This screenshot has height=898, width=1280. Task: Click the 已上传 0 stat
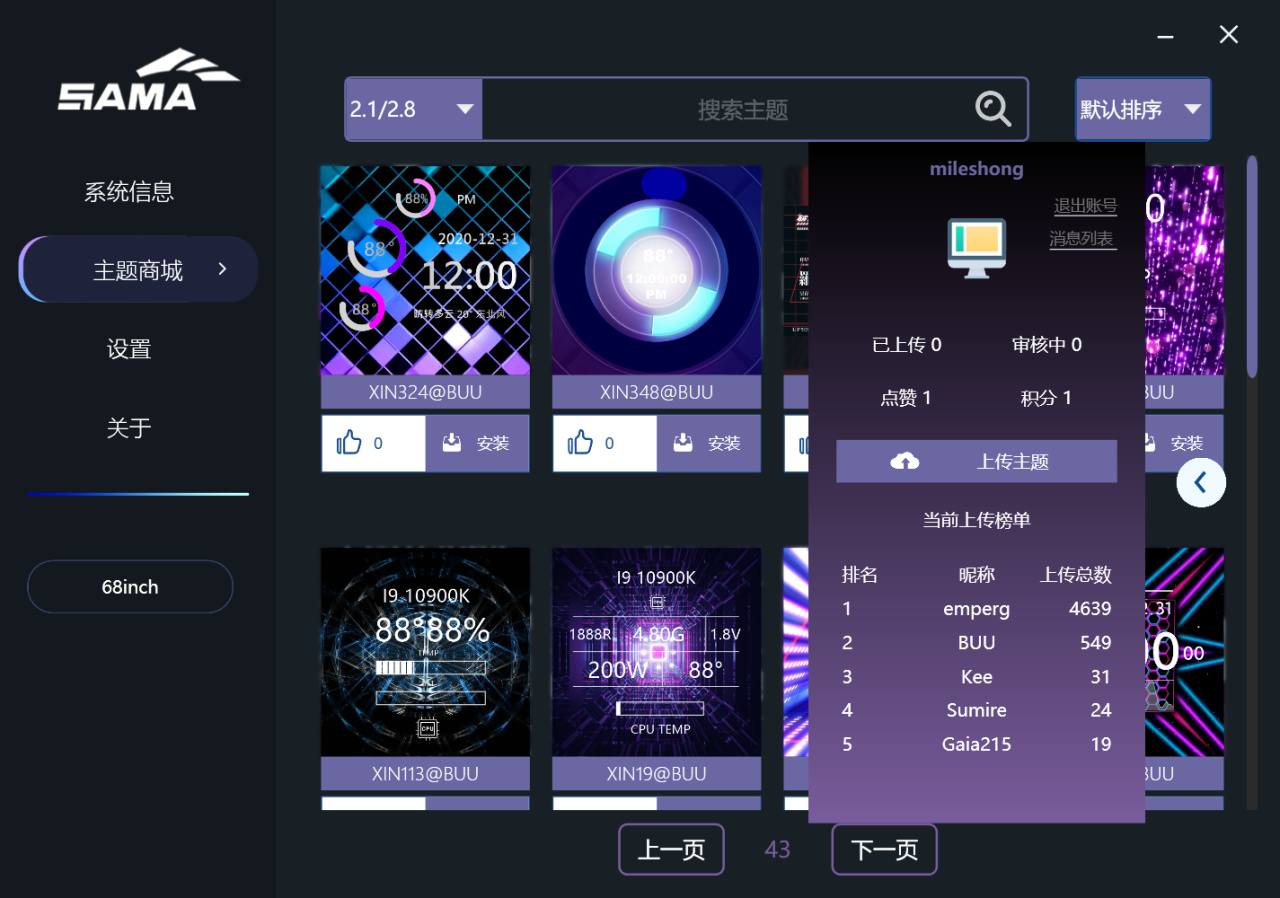[907, 345]
